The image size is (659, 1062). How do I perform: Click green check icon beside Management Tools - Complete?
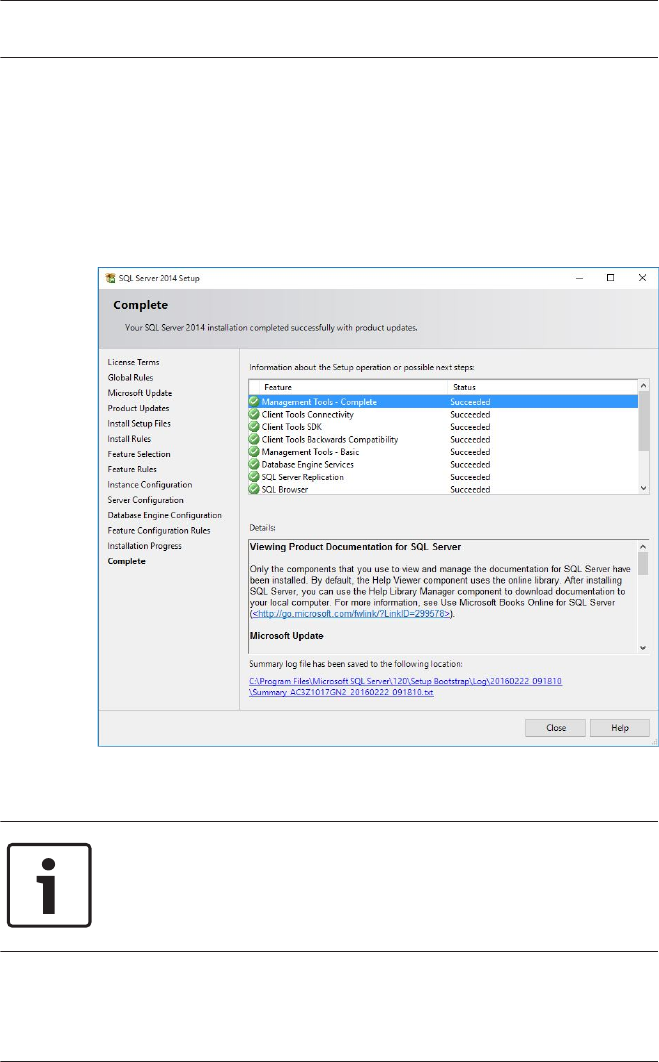click(x=254, y=402)
